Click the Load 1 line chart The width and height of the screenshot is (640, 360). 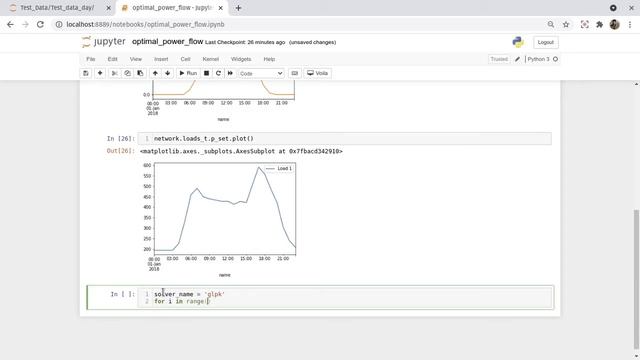pos(225,209)
